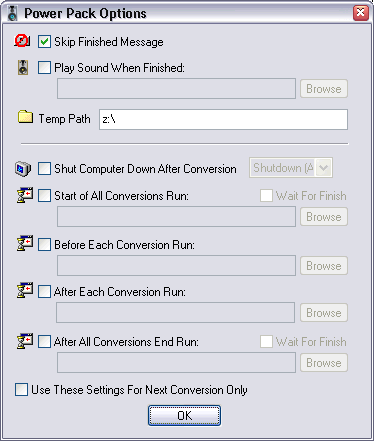
Task: Click Browse next to the sound file field
Action: [324, 89]
